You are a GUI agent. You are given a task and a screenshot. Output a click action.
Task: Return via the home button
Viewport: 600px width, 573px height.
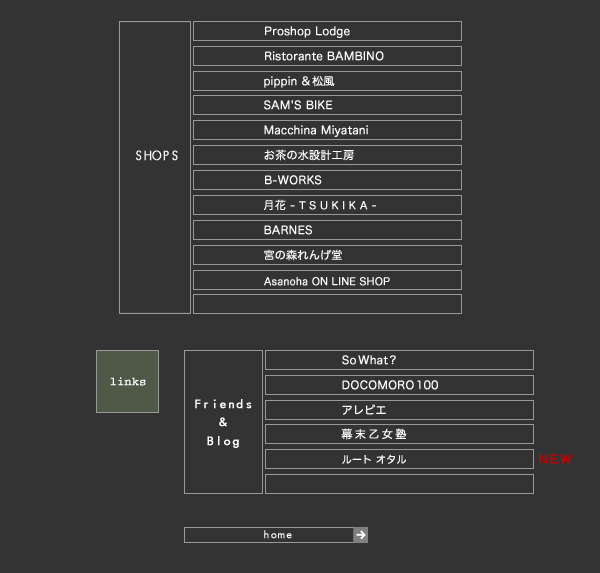(x=277, y=535)
